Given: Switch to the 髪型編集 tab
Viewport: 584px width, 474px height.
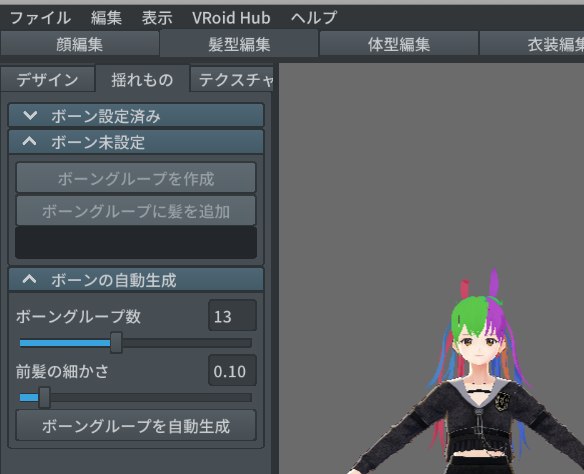Looking at the screenshot, I should 239,44.
